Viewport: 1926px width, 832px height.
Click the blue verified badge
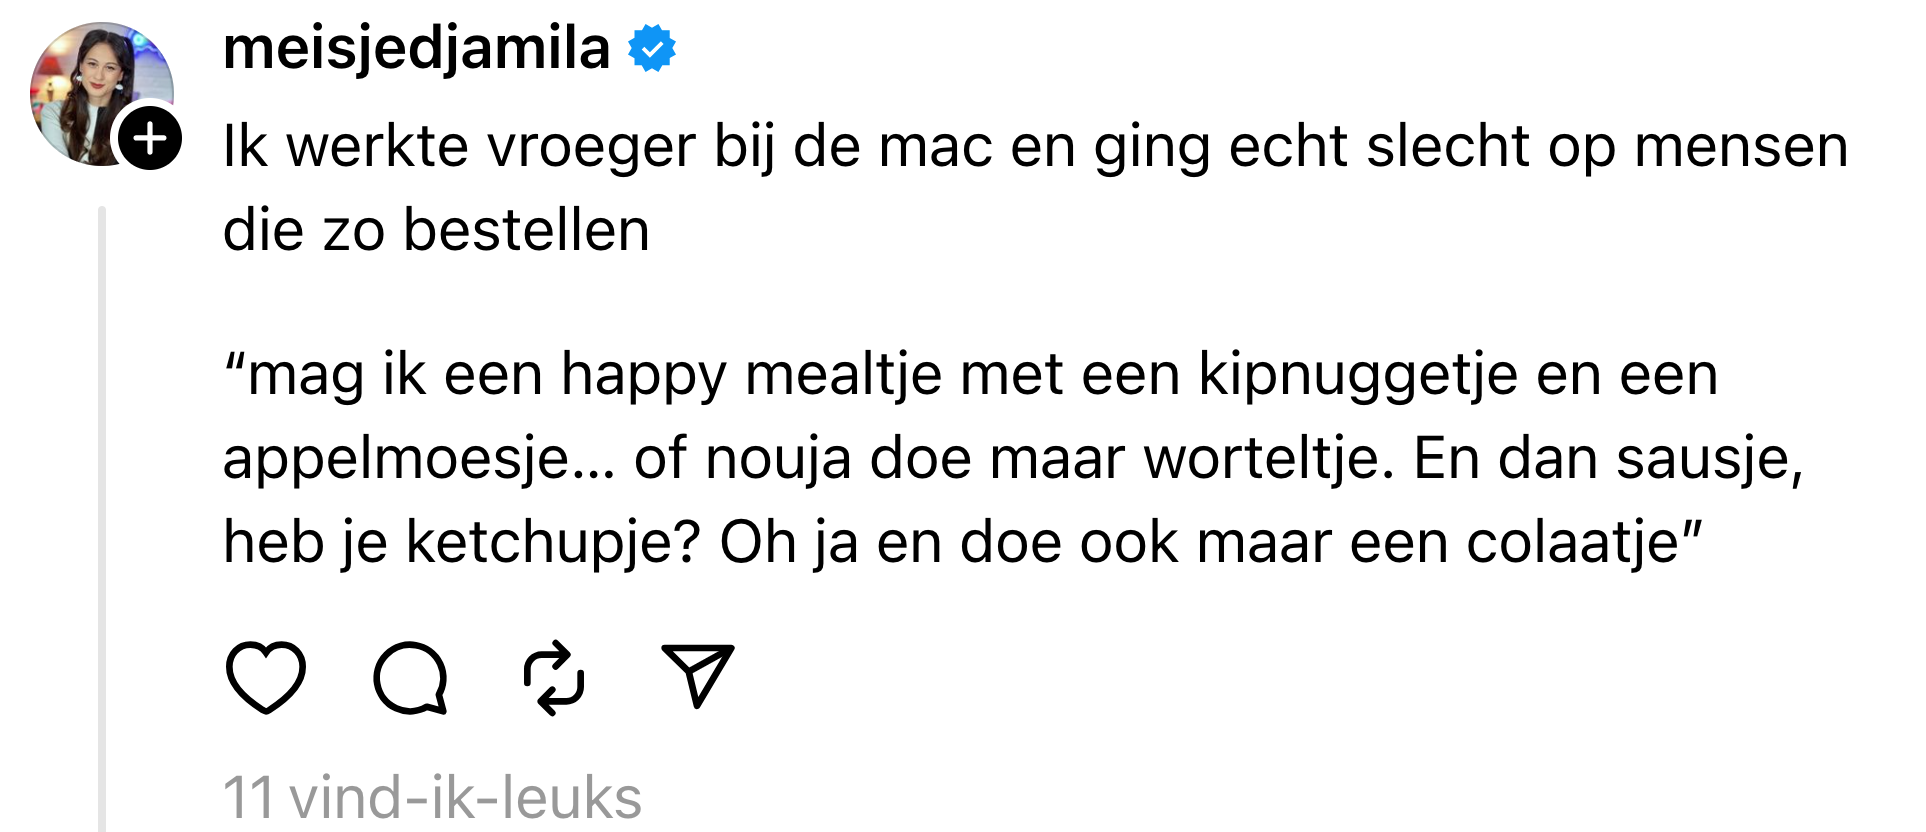coord(652,50)
